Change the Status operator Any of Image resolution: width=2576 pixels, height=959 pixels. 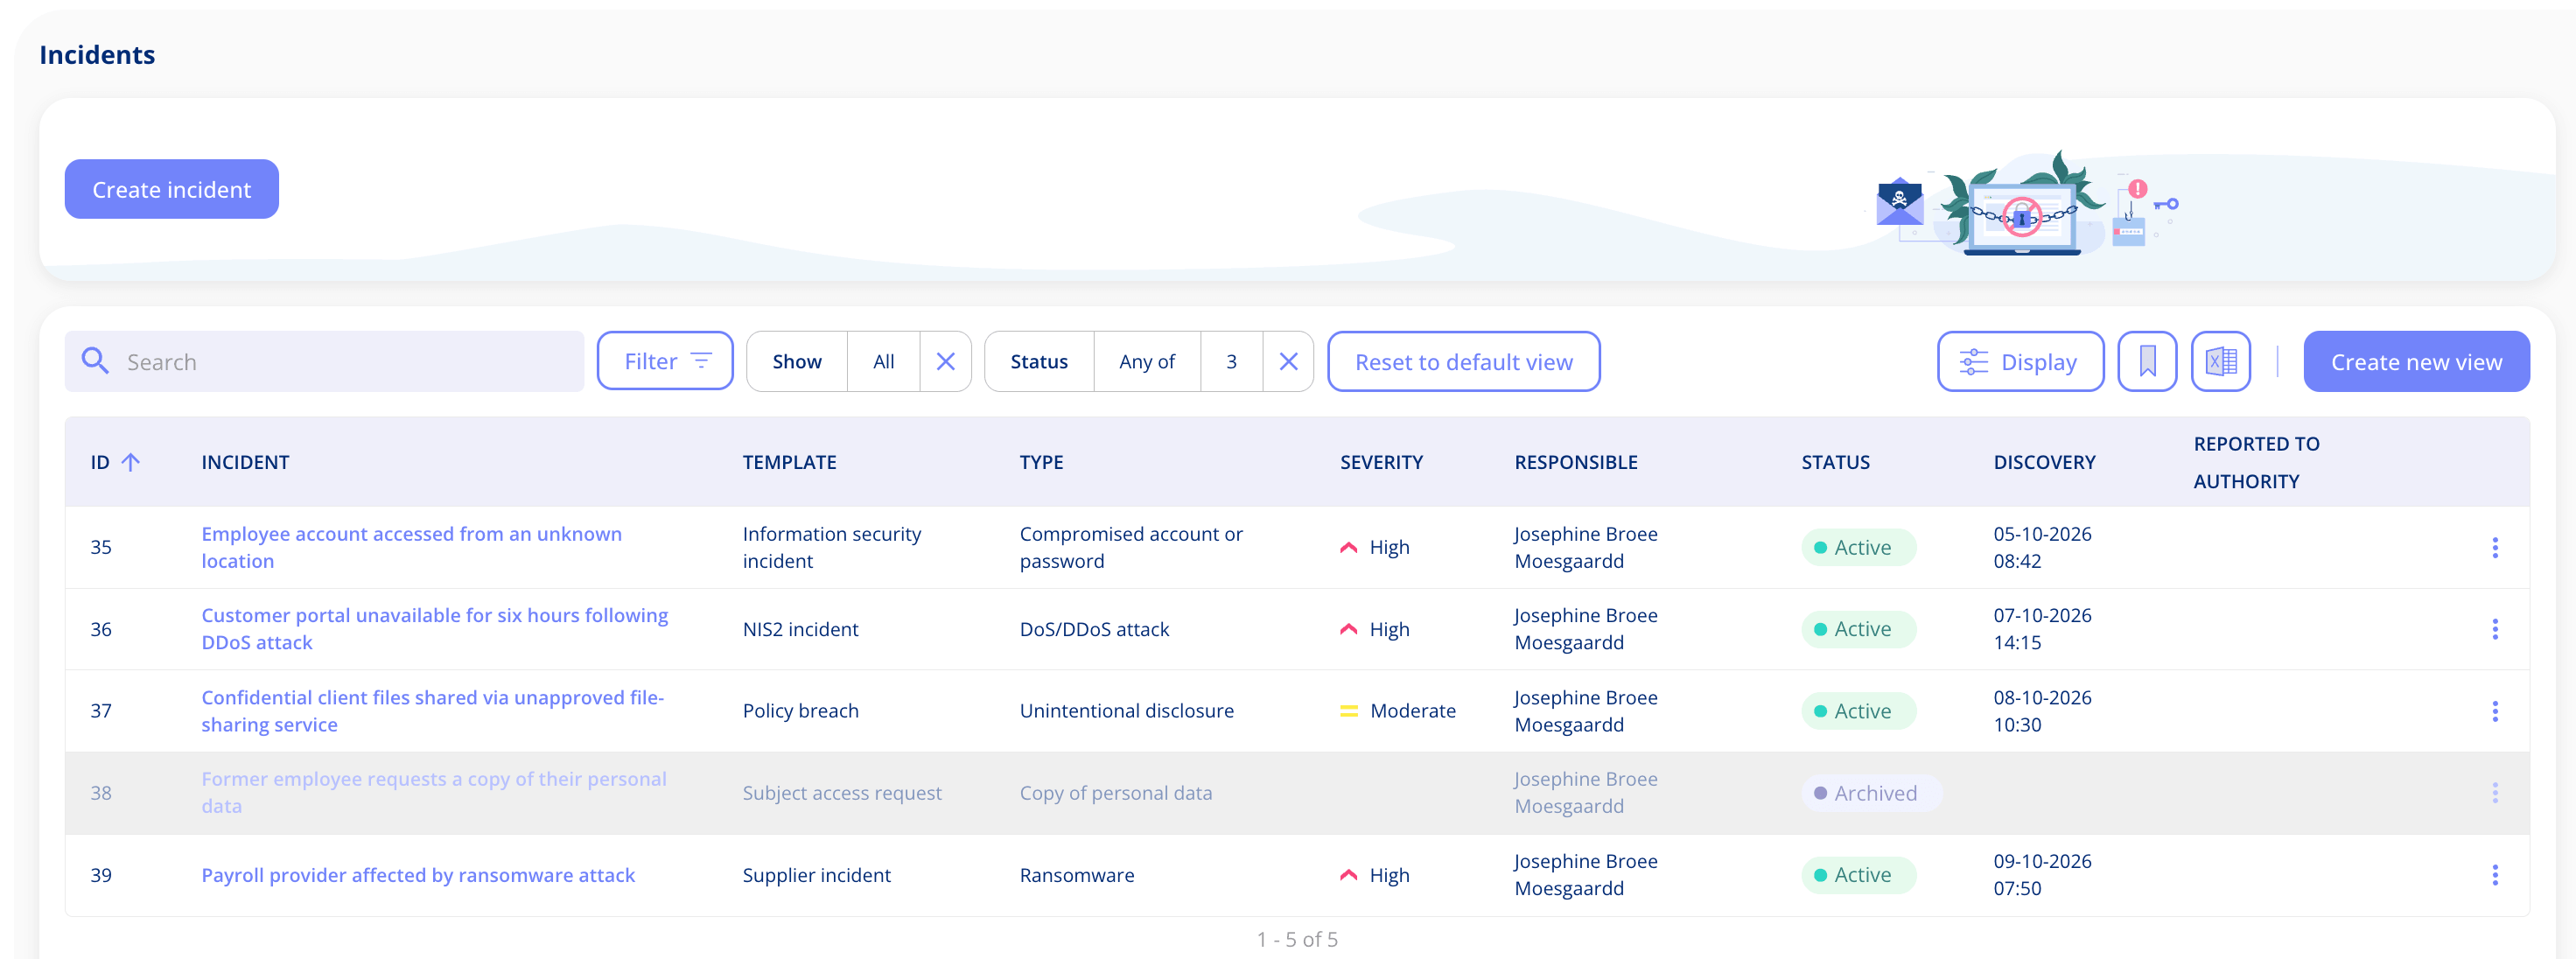[x=1146, y=361]
